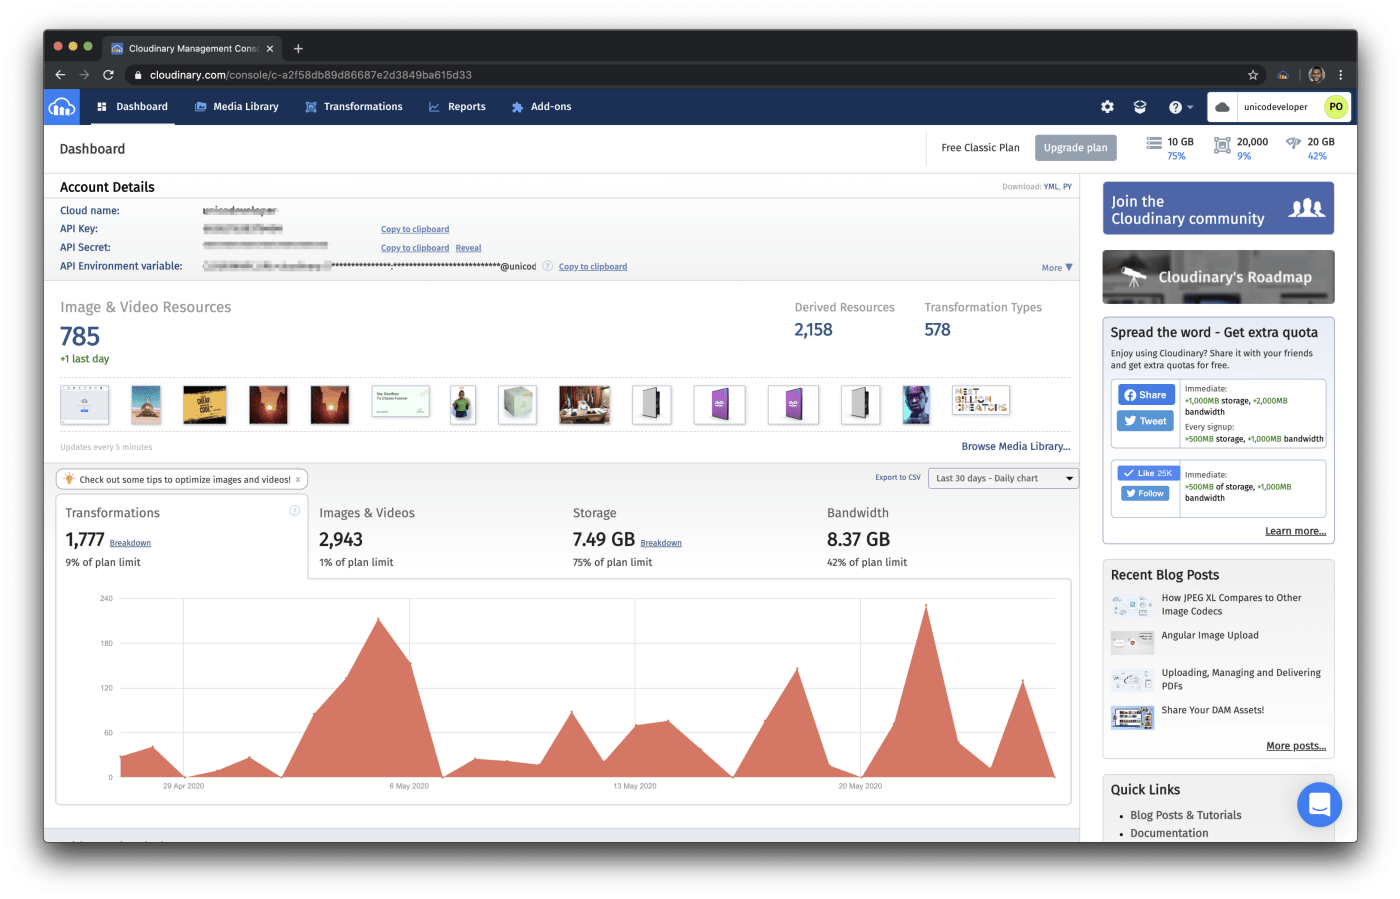1400x899 pixels.
Task: Click the browser back arrow
Action: point(60,75)
